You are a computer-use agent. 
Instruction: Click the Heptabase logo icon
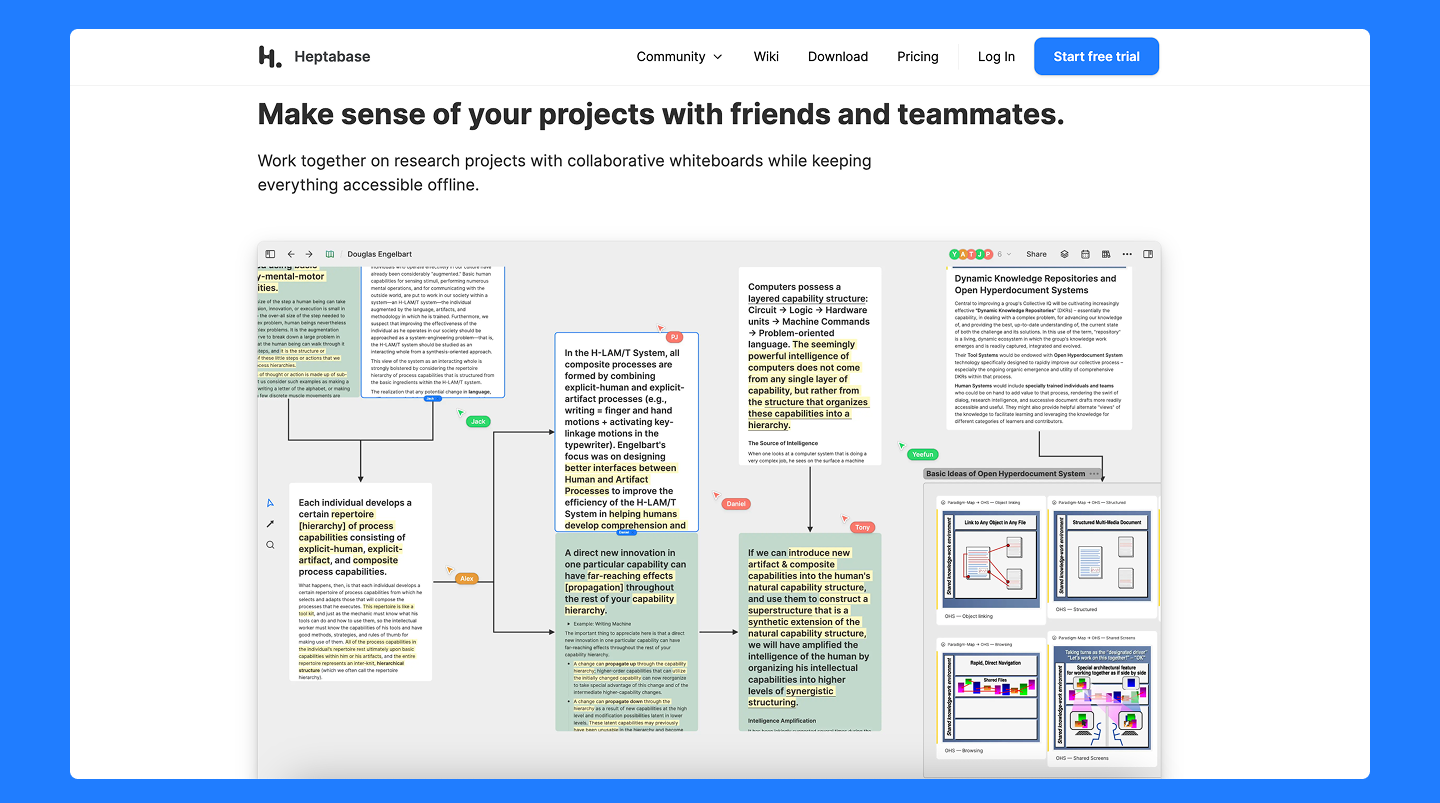pos(270,56)
